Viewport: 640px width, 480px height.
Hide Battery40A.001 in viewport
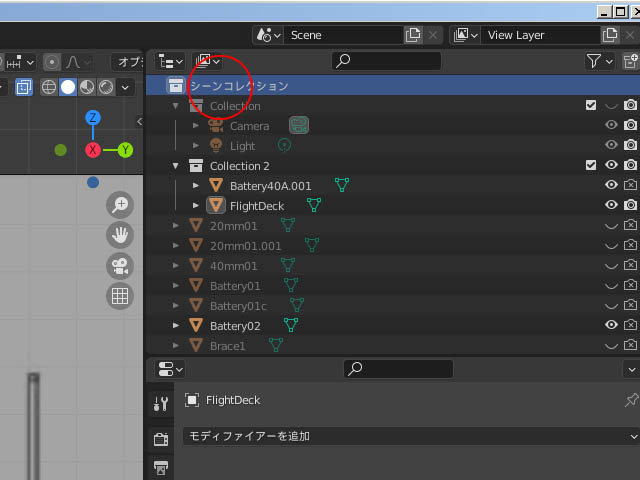click(x=611, y=185)
